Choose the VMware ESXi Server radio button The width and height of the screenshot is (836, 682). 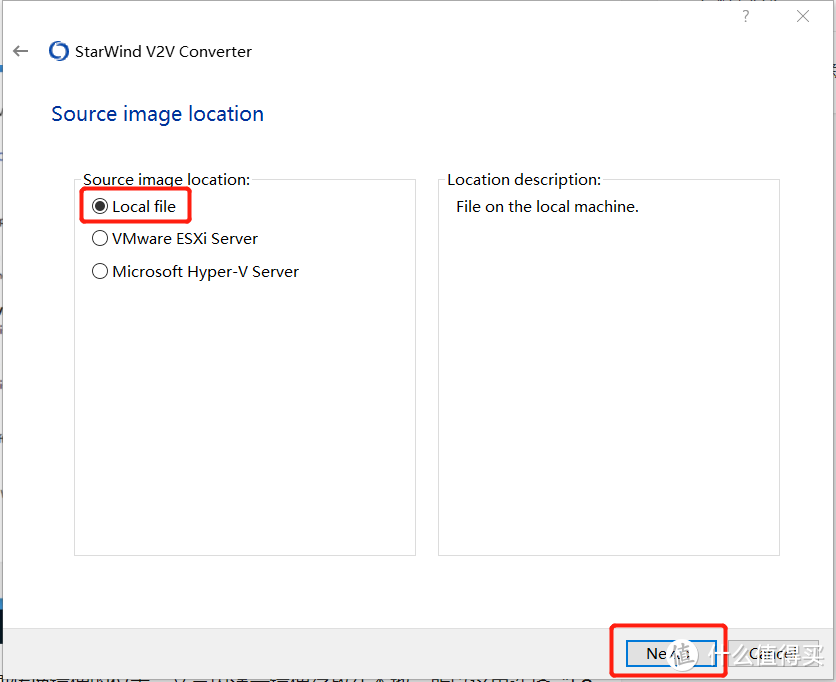coord(100,238)
